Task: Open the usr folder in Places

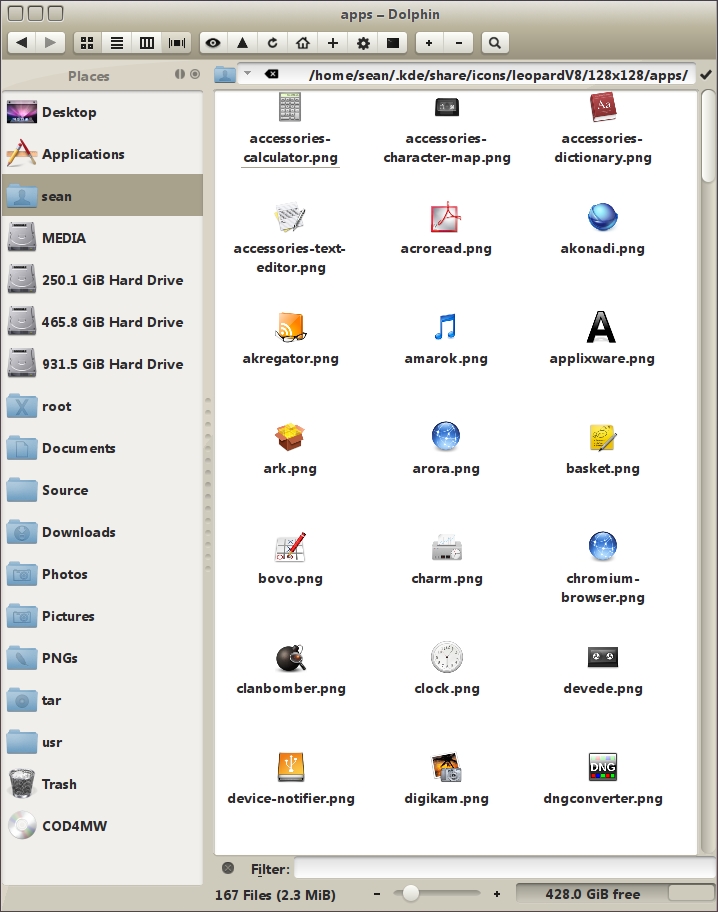Action: pyautogui.click(x=102, y=742)
